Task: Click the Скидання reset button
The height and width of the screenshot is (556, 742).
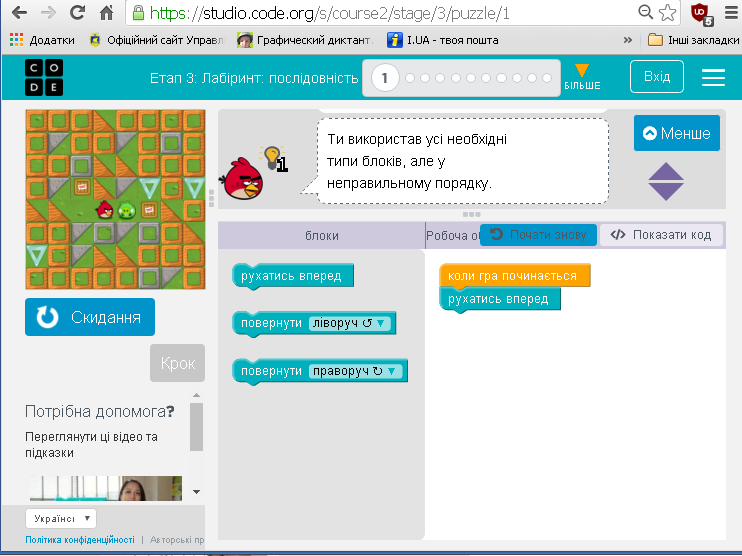Action: point(90,317)
